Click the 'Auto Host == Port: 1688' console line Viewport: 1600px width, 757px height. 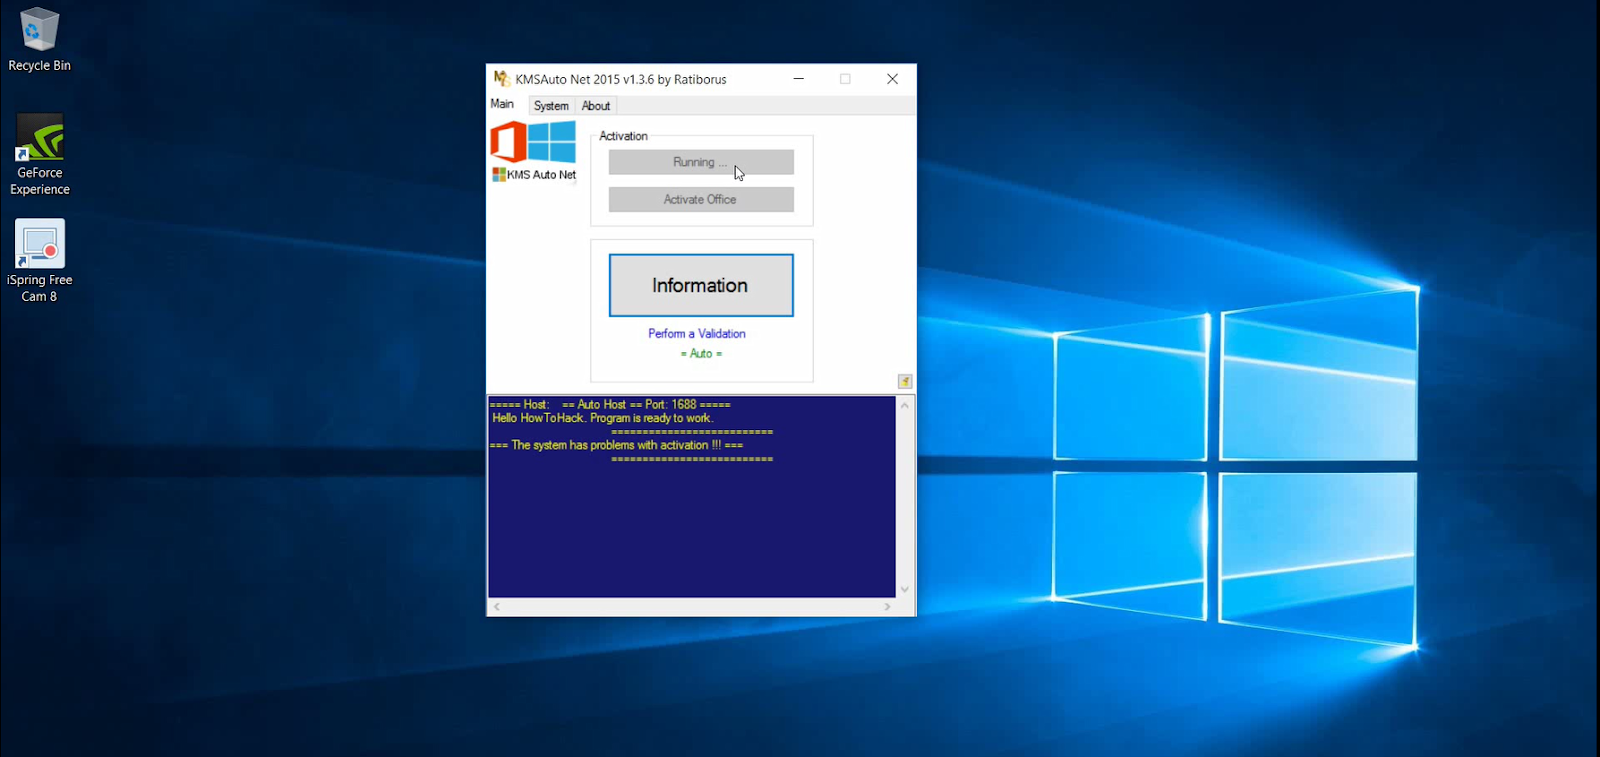tap(611, 405)
